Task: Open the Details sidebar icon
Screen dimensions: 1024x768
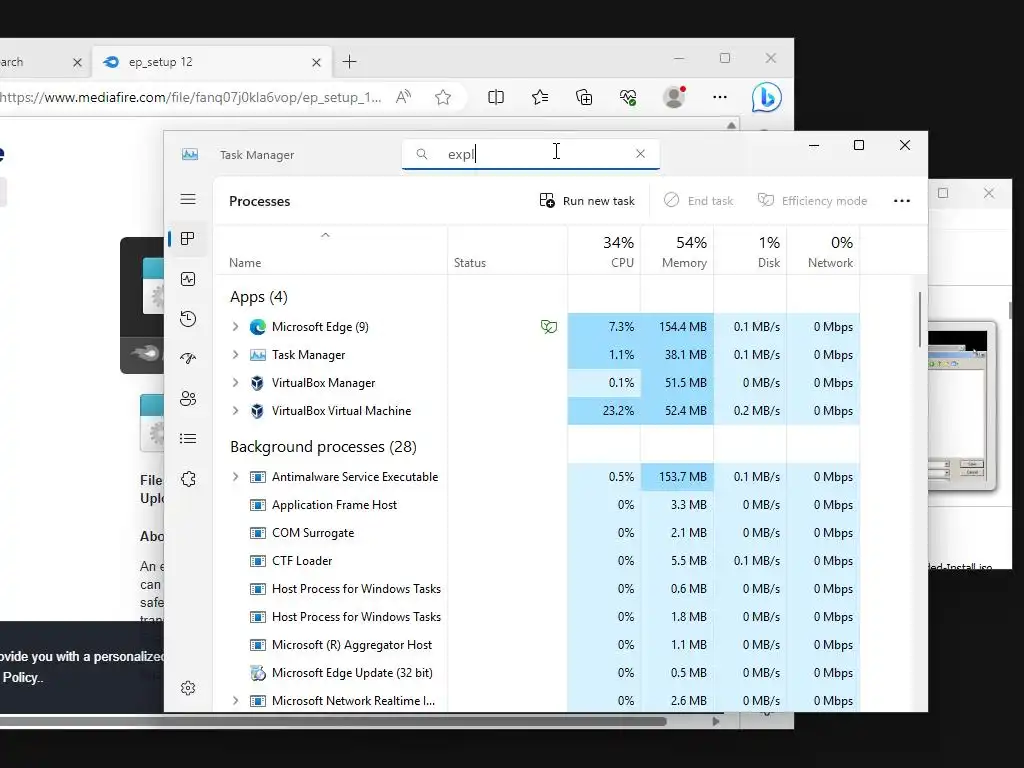Action: click(188, 438)
